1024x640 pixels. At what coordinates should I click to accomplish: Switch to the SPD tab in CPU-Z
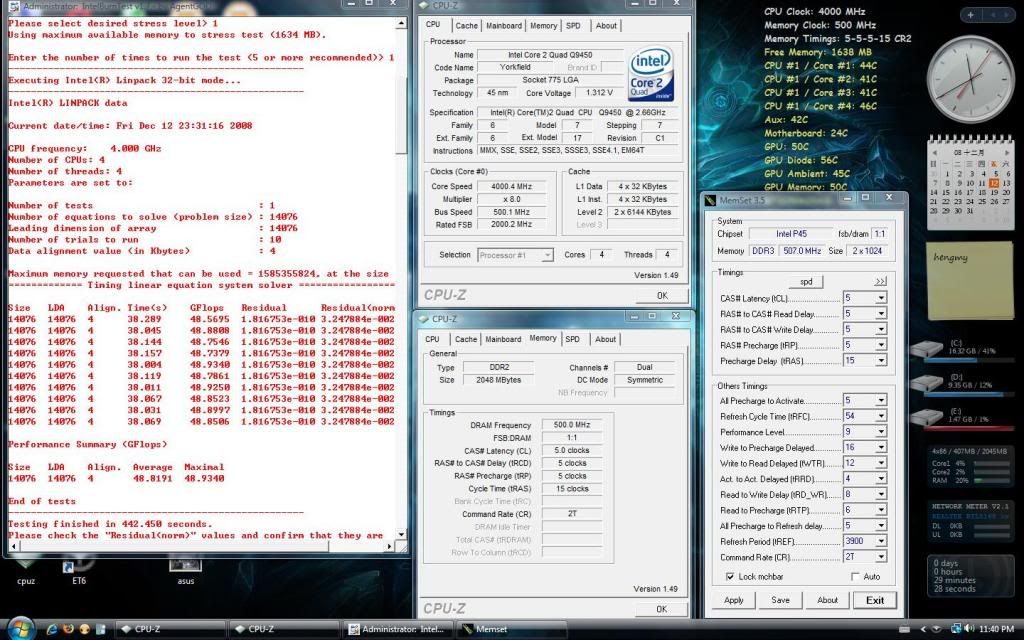(x=574, y=25)
